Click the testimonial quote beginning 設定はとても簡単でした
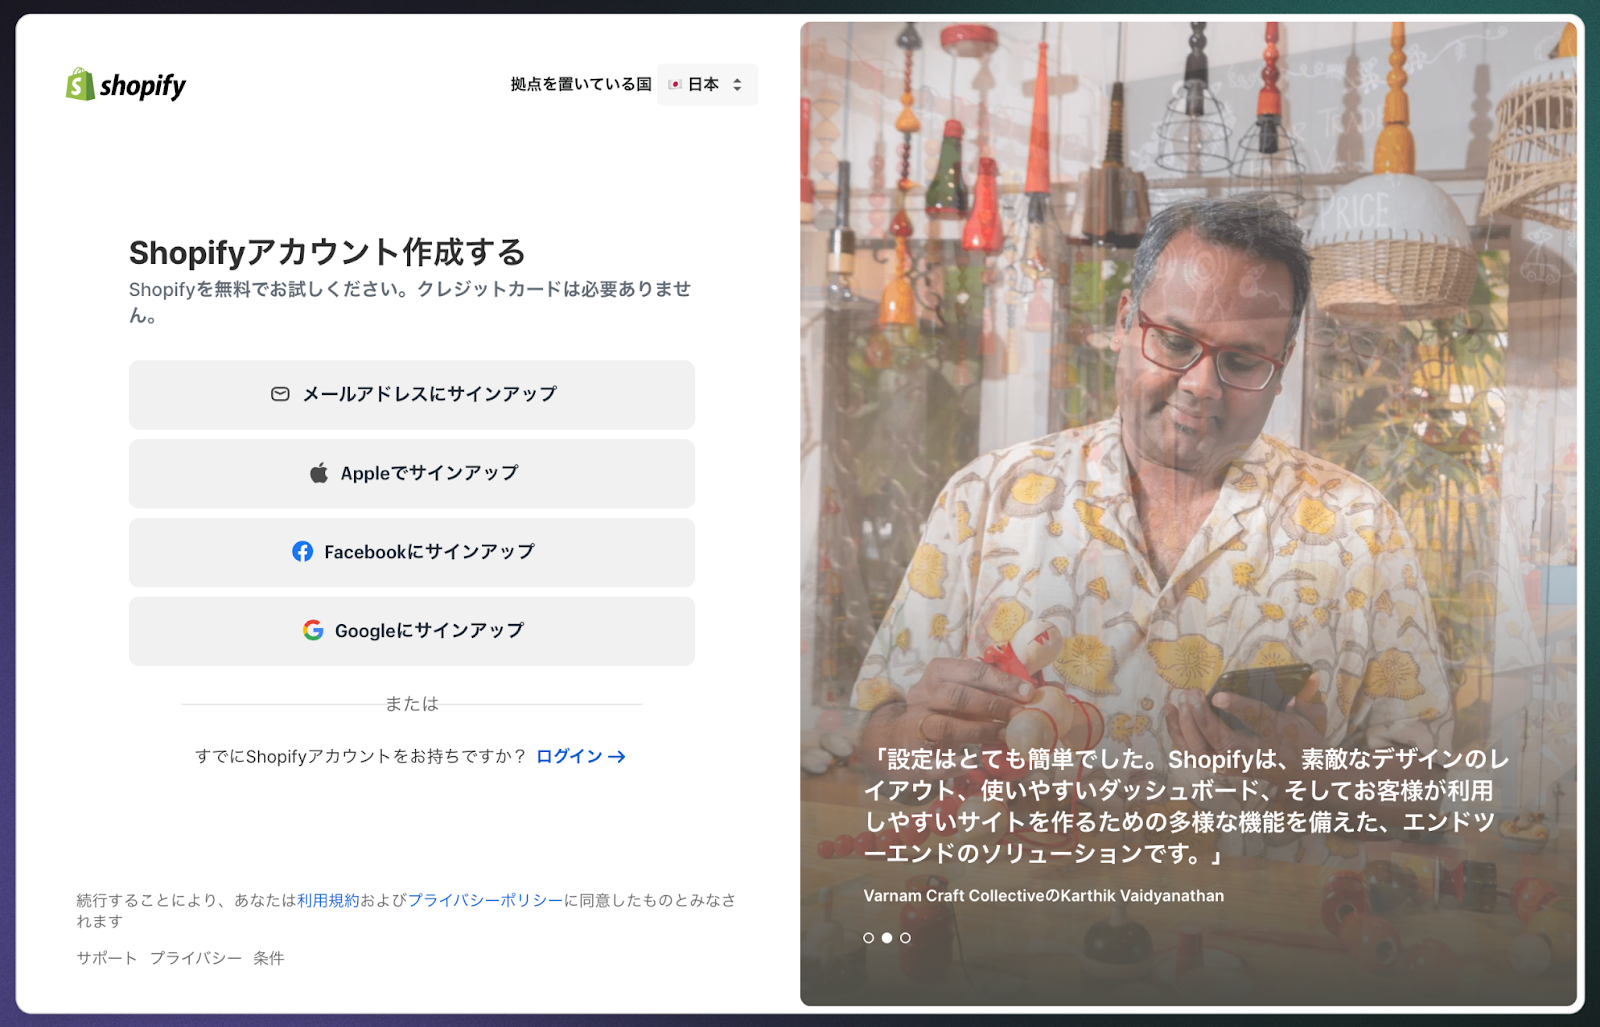 (1187, 806)
